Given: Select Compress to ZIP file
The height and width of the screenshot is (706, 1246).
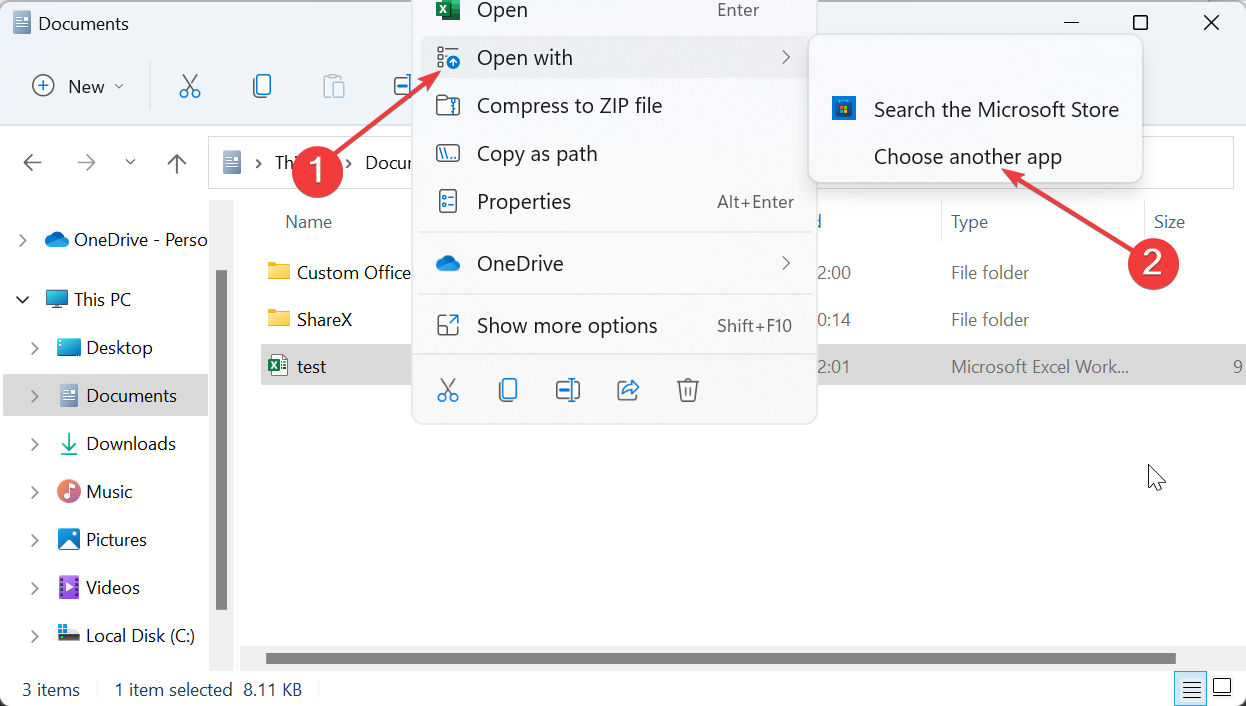Looking at the screenshot, I should 569,106.
